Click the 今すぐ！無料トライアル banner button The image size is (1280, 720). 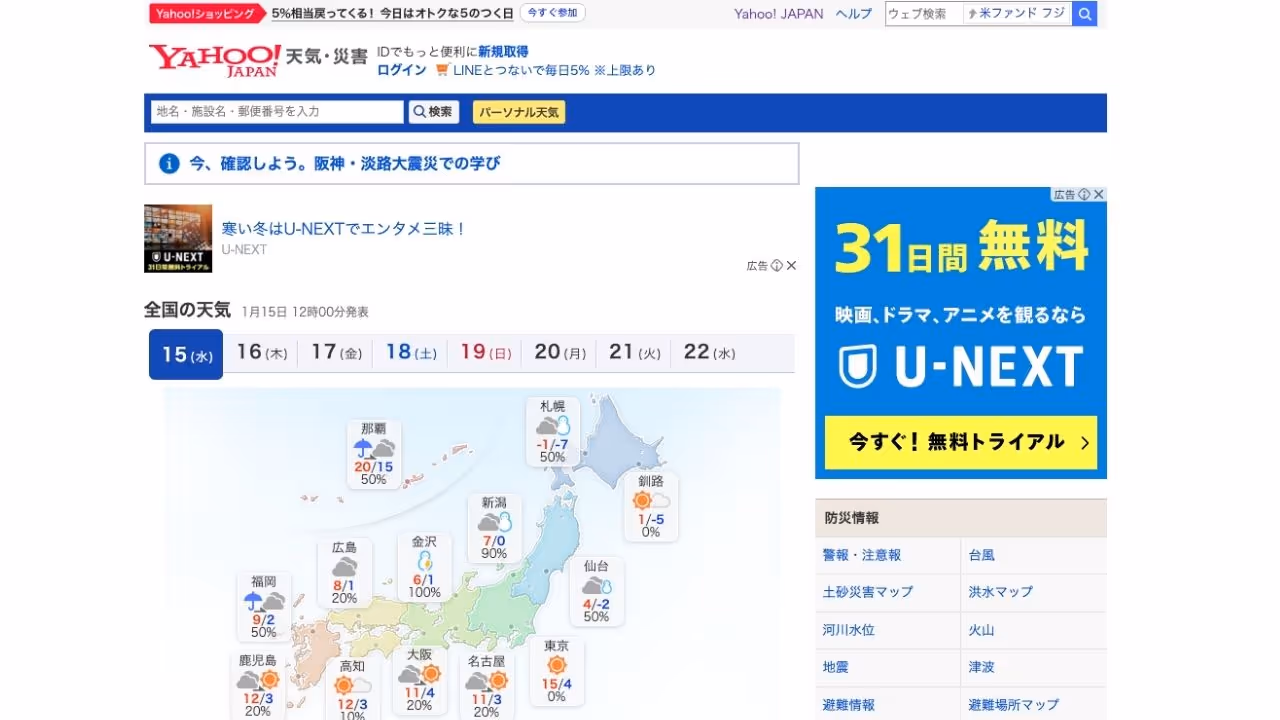tap(961, 442)
